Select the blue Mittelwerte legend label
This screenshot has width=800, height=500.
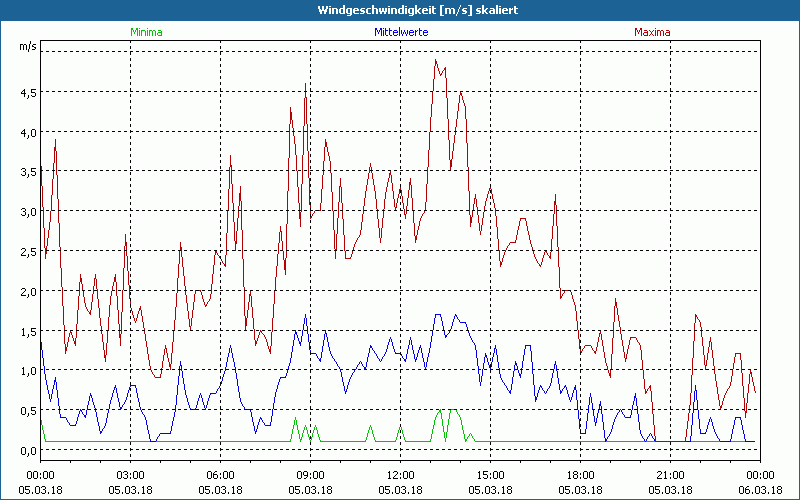coord(400,32)
